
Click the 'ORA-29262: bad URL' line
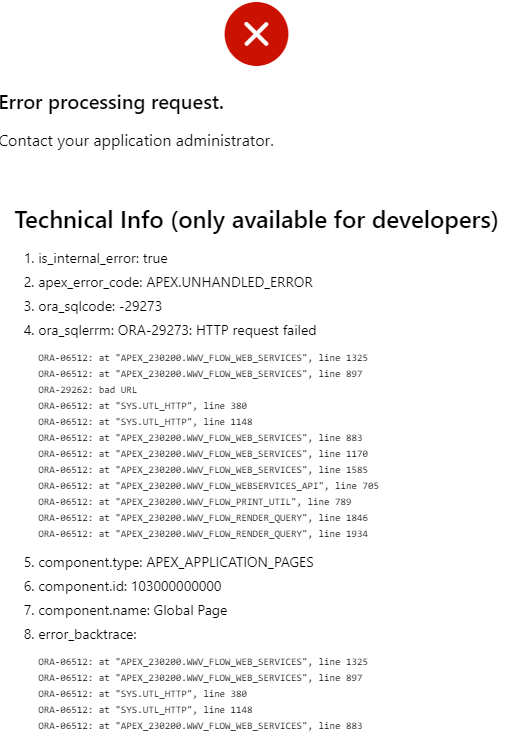(x=87, y=390)
